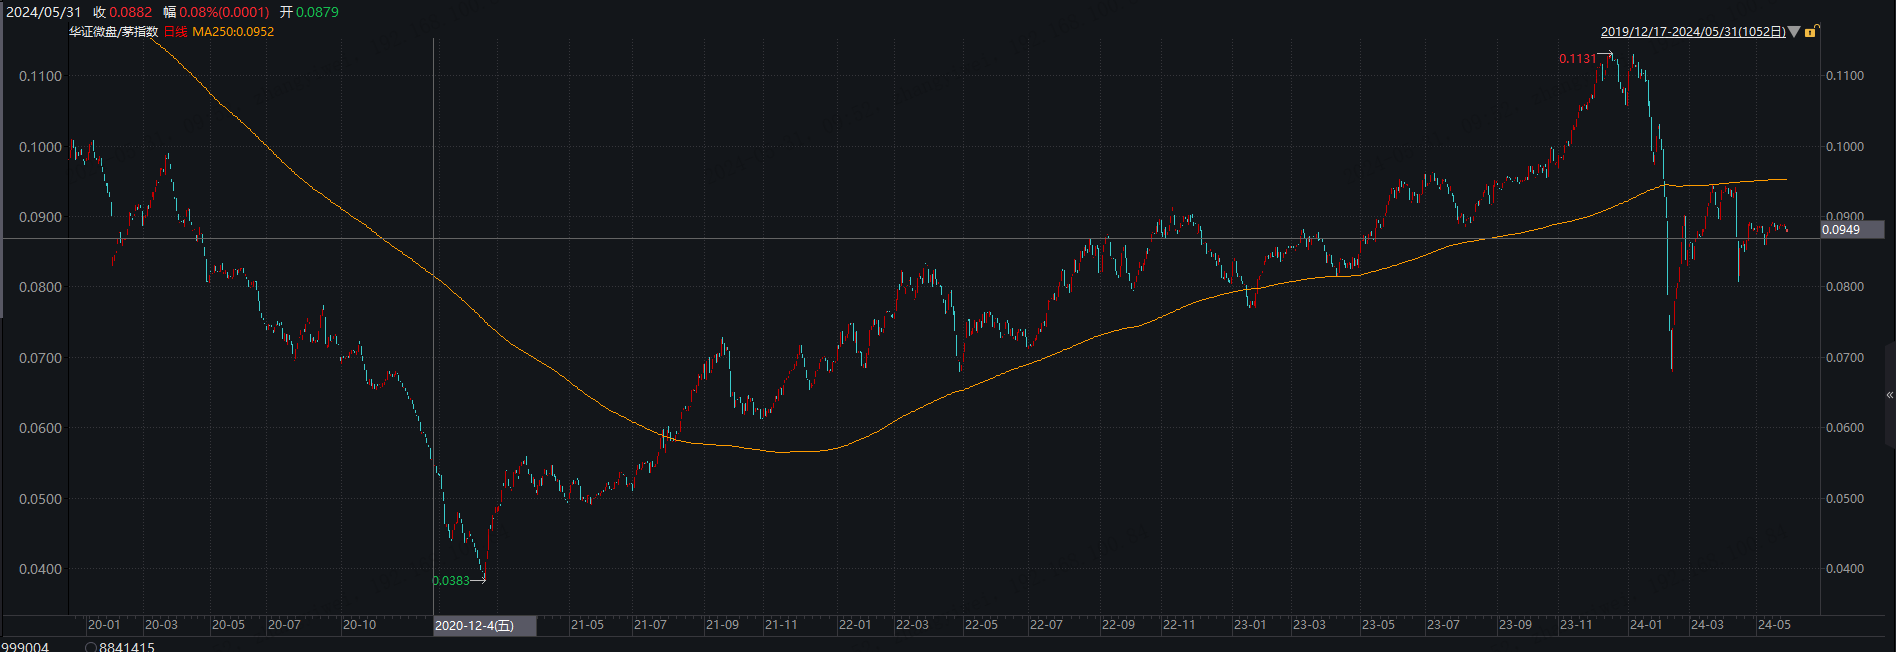Click the 日线 period label
1896x652 pixels.
click(175, 32)
